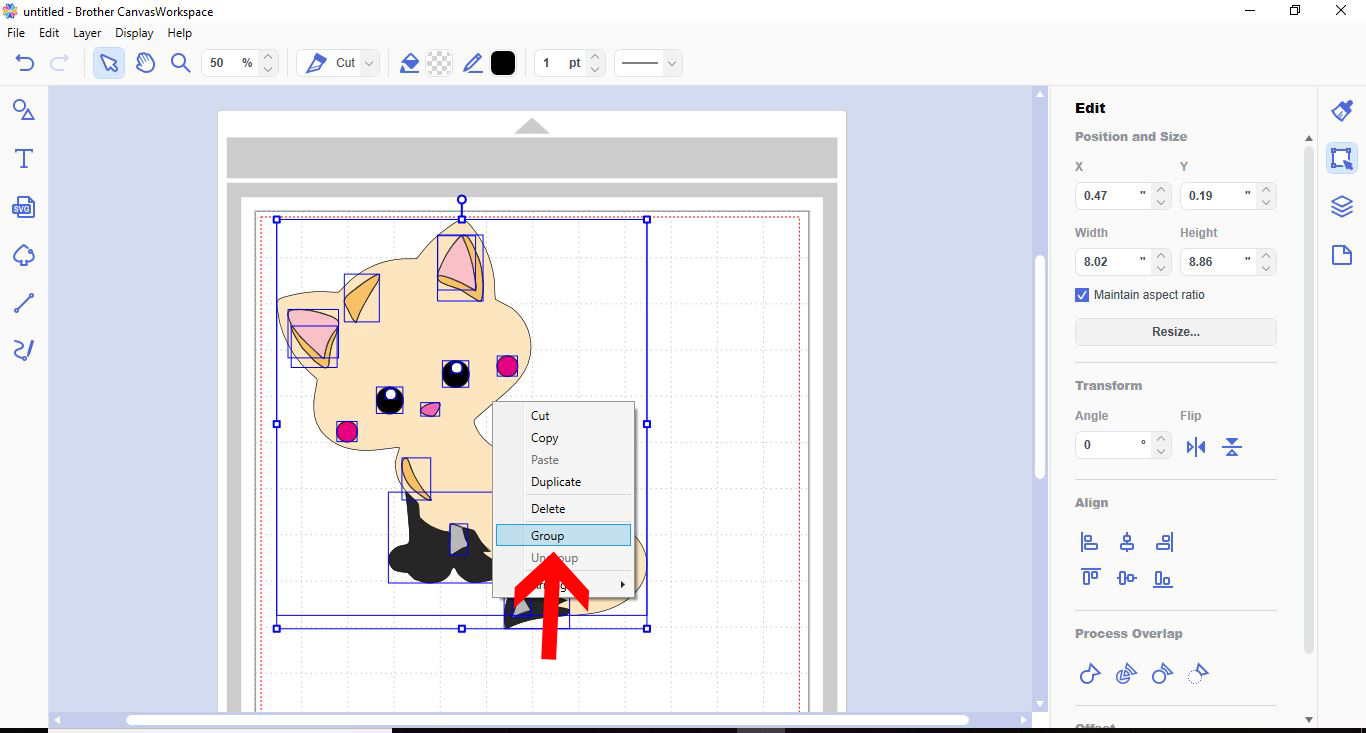Choose Group from the context menu
This screenshot has height=733, width=1366.
click(547, 535)
